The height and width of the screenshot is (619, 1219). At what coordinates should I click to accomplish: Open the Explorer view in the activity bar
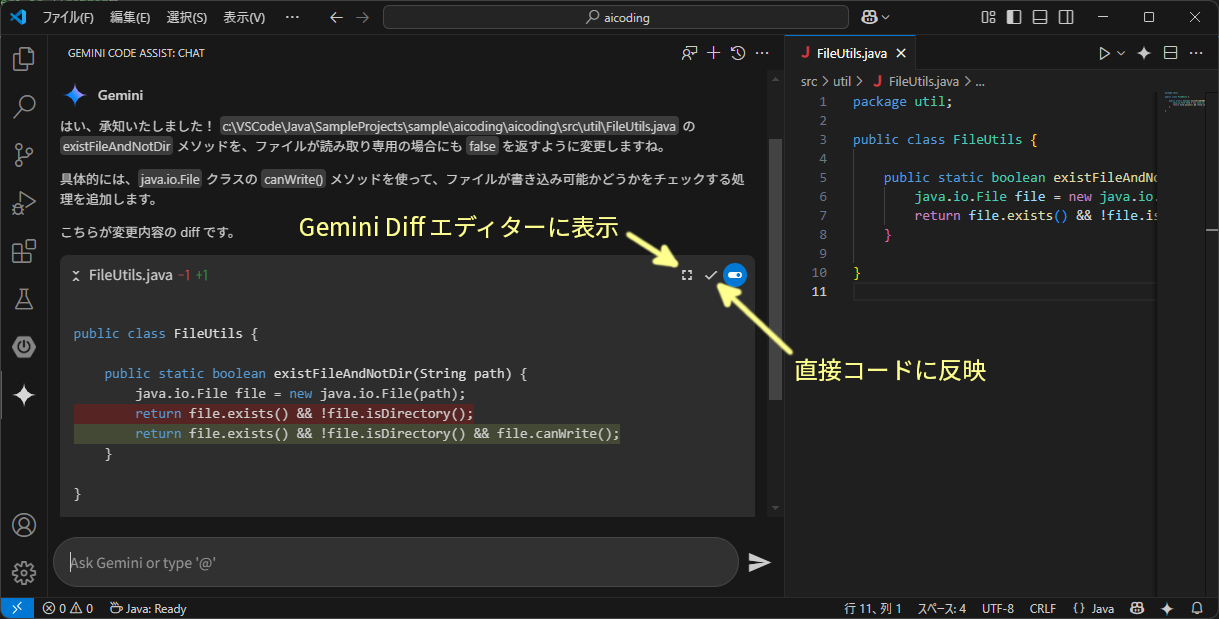[x=24, y=59]
